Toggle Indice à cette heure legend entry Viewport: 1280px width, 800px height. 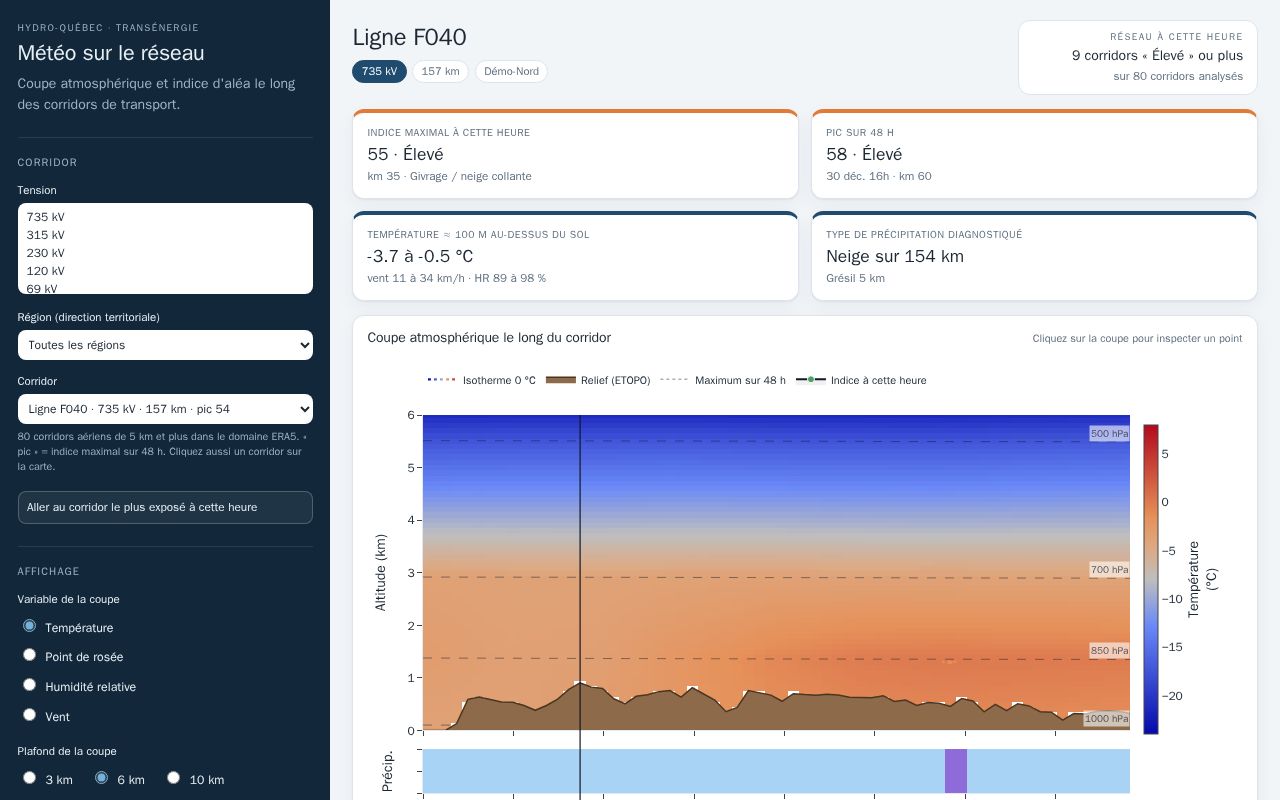(x=861, y=380)
